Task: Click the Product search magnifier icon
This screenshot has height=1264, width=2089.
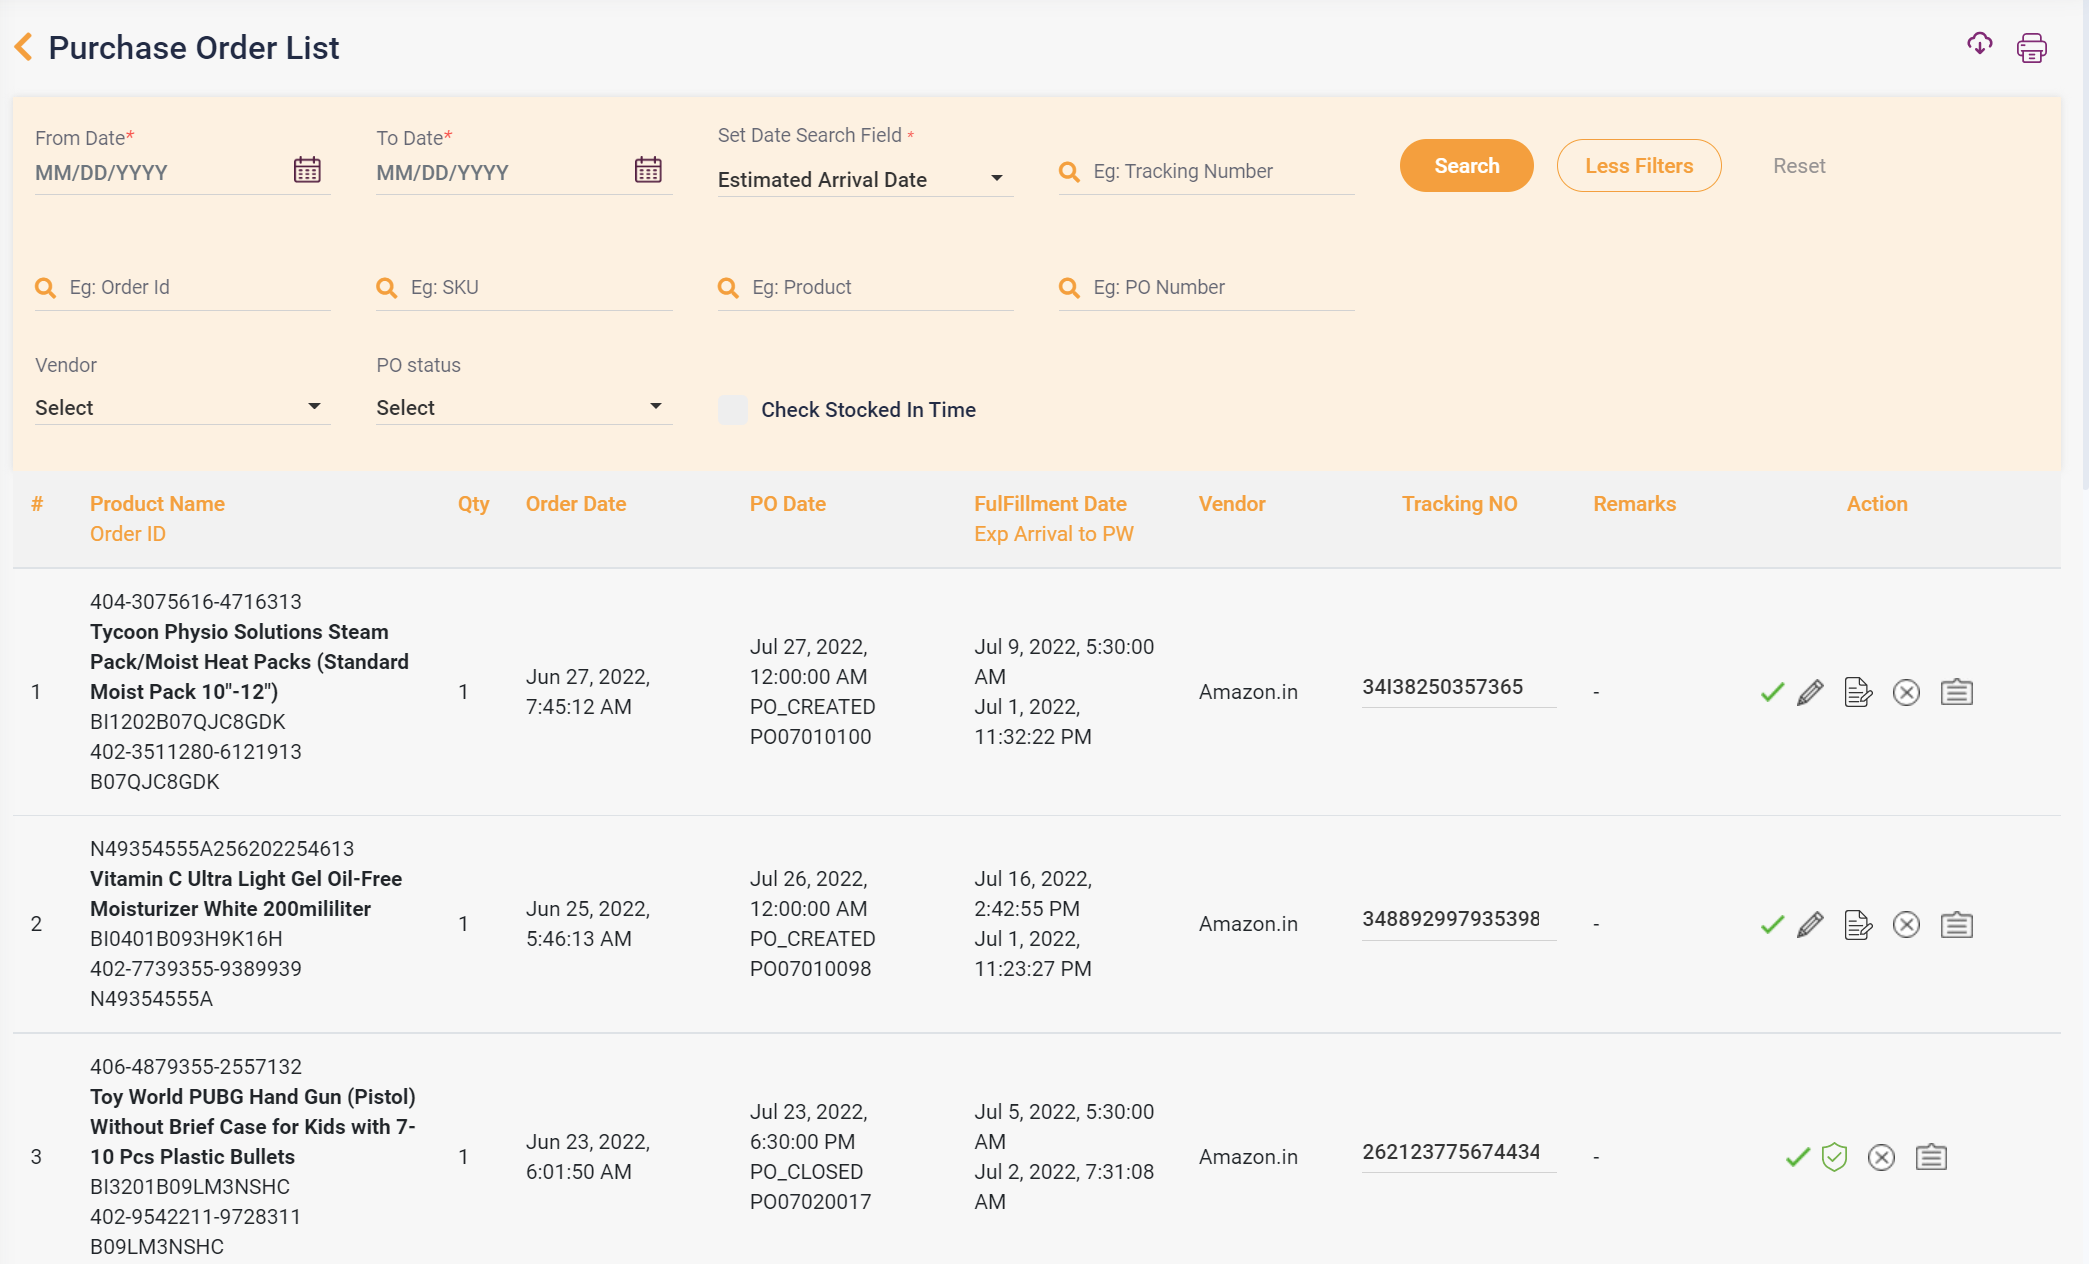Action: pos(728,288)
